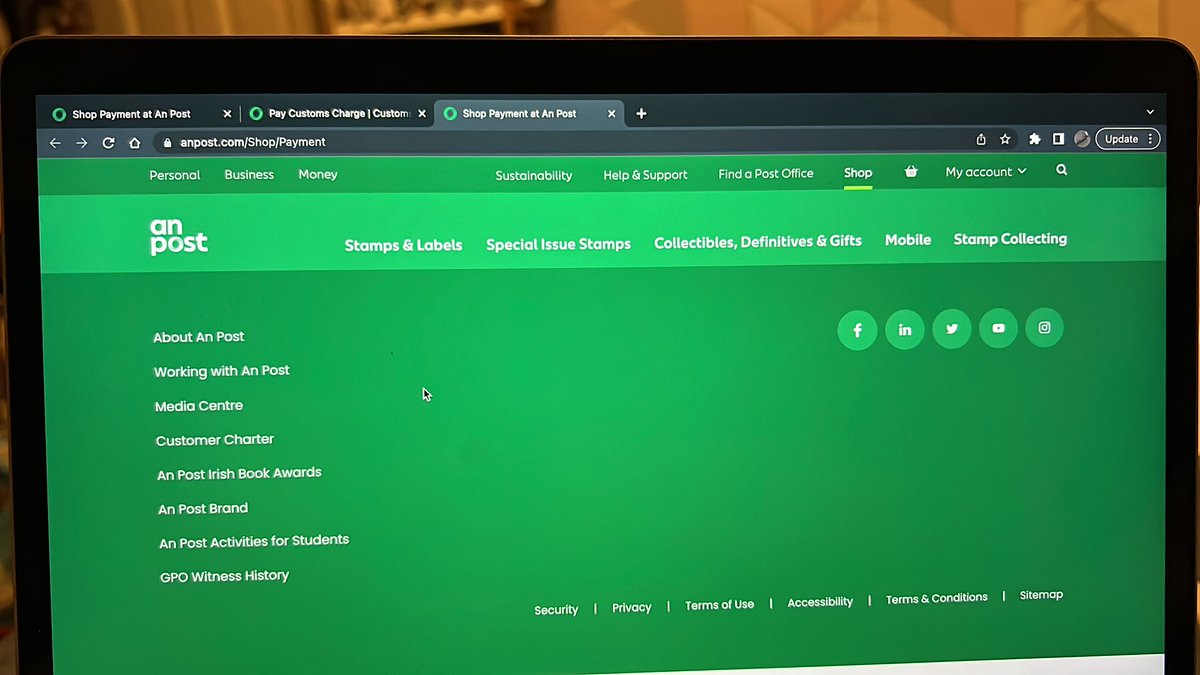Open the Mobile menu item

coord(908,240)
